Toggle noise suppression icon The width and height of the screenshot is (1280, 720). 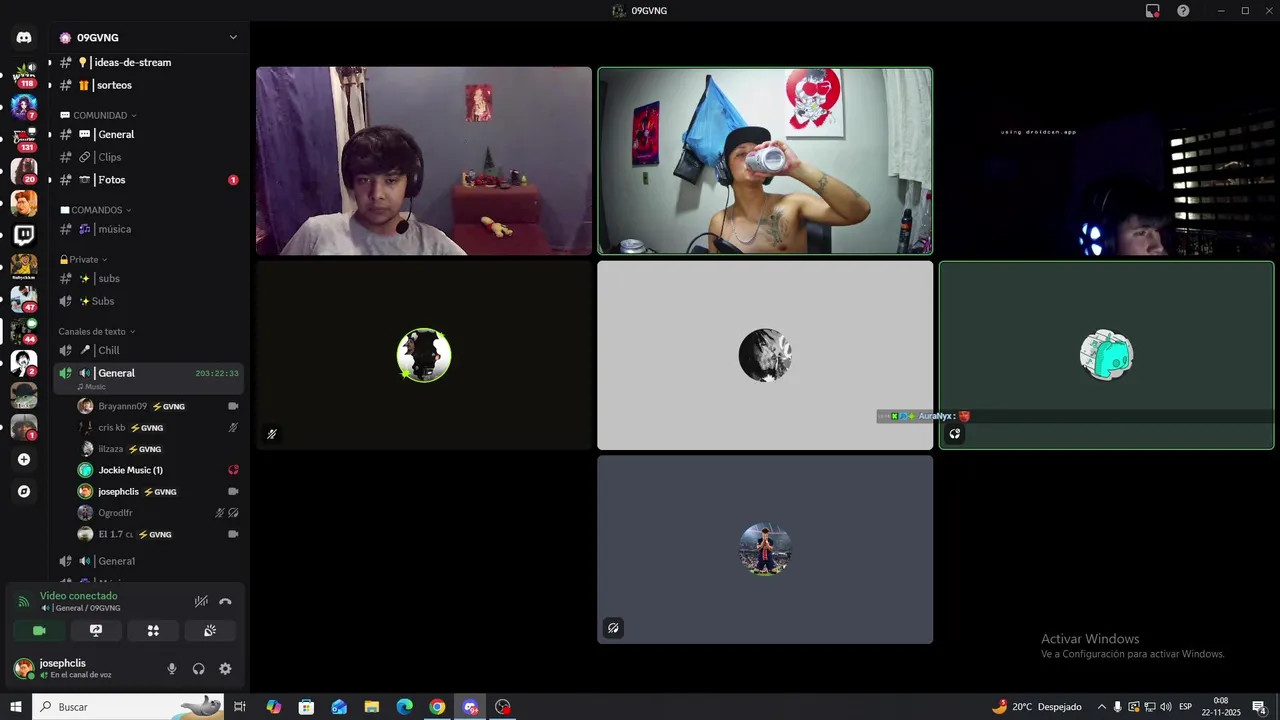(x=201, y=601)
